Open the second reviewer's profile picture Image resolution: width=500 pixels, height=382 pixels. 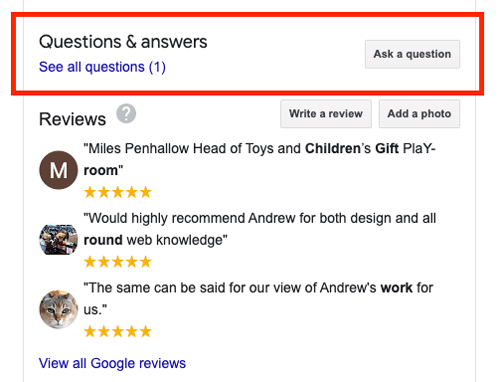[x=59, y=240]
